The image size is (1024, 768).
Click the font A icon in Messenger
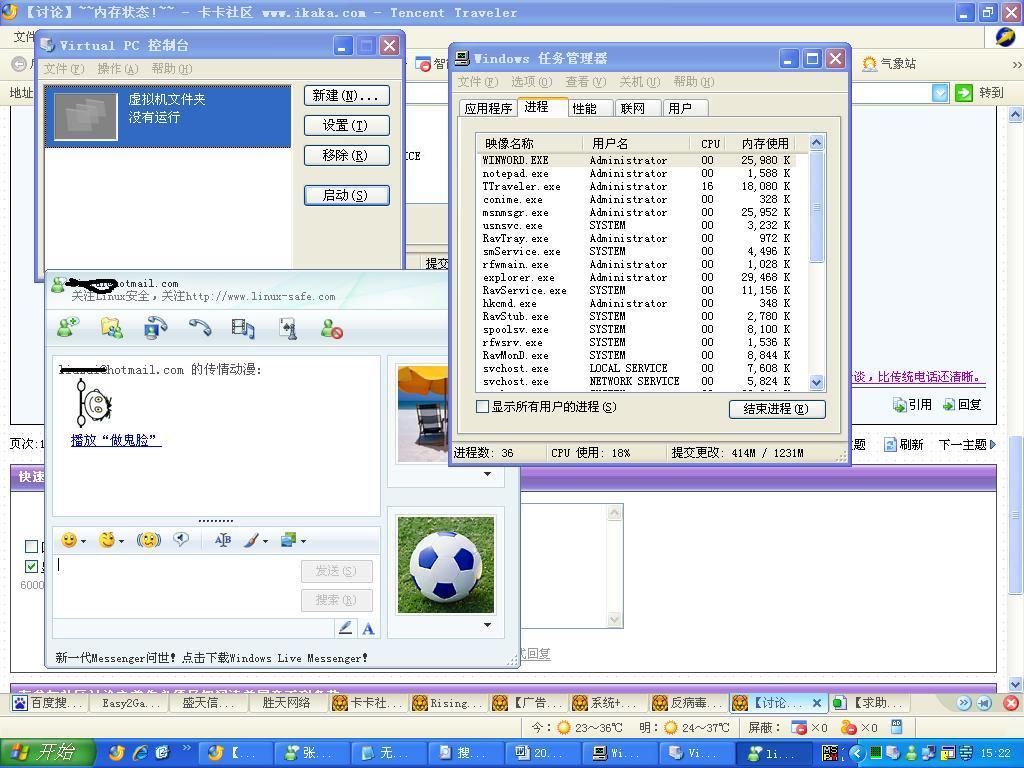[368, 628]
